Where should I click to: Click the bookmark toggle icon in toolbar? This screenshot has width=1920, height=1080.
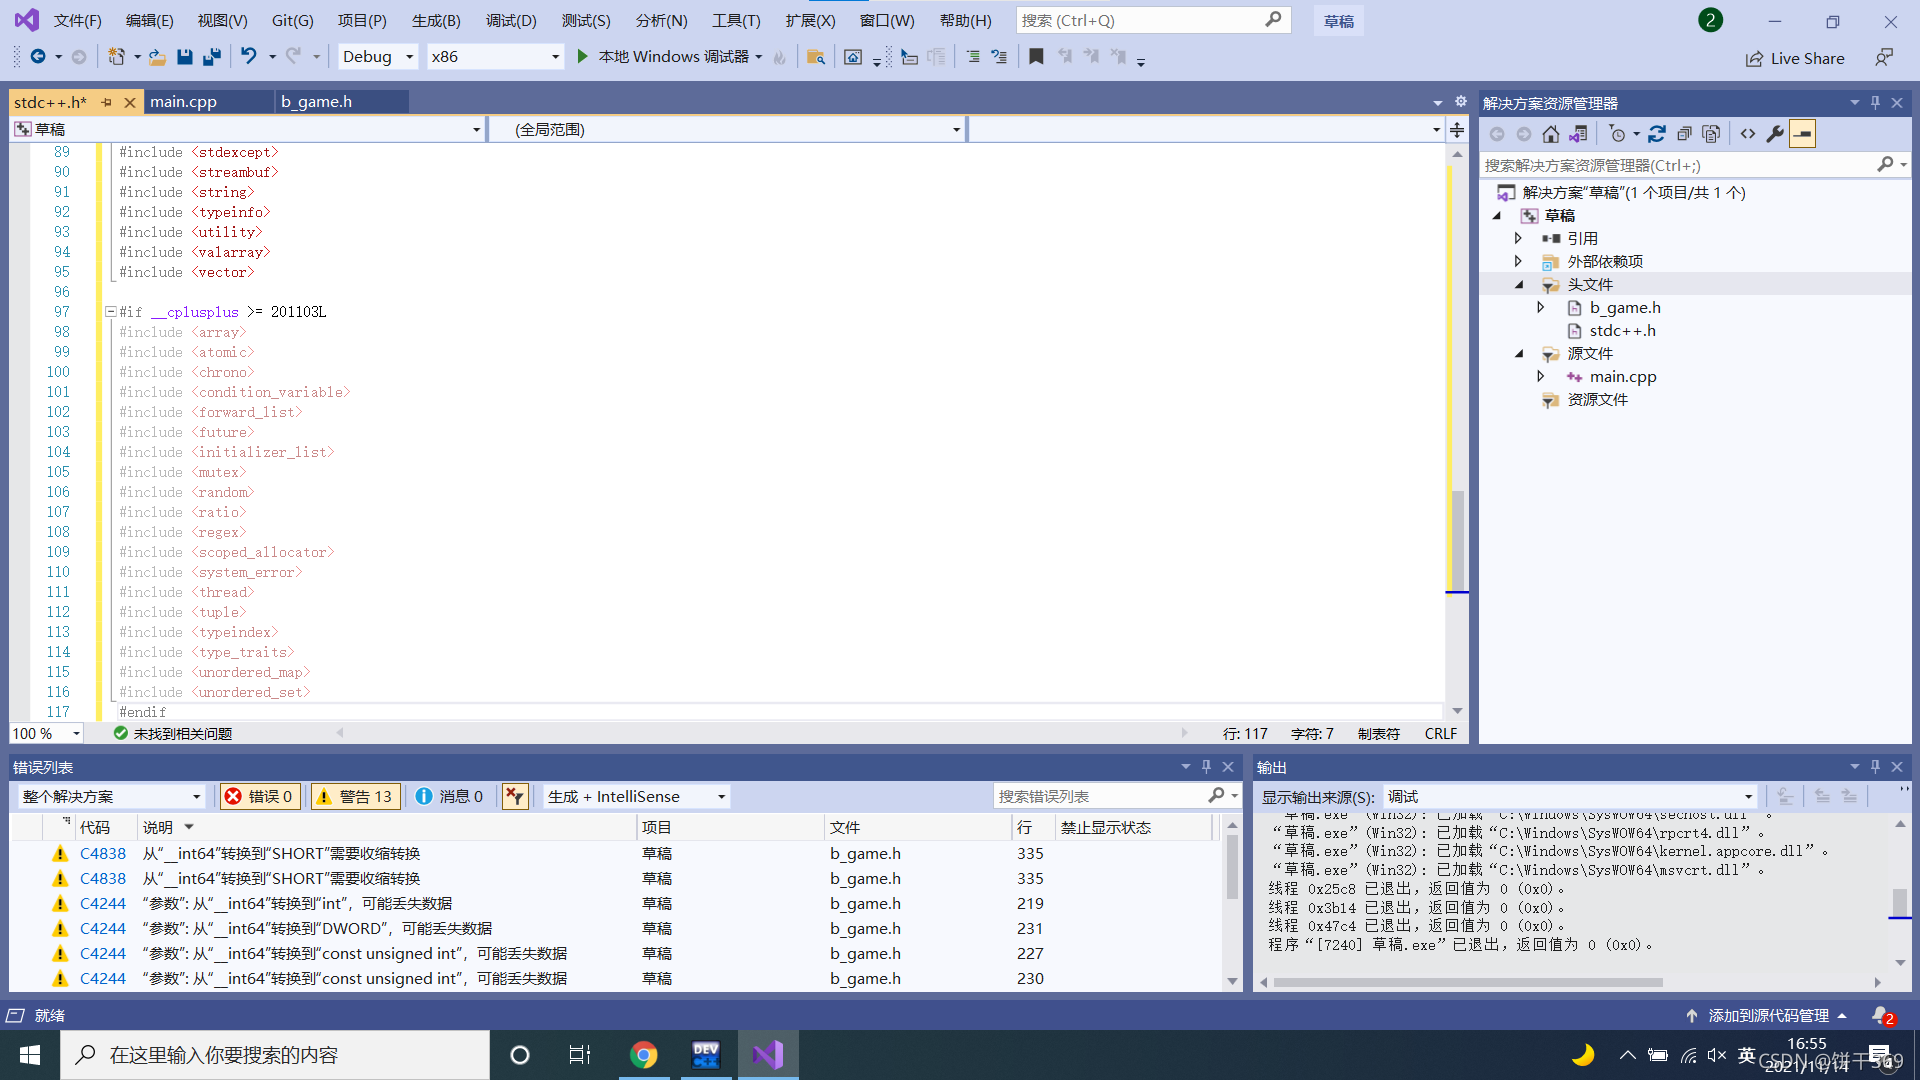[x=1036, y=57]
